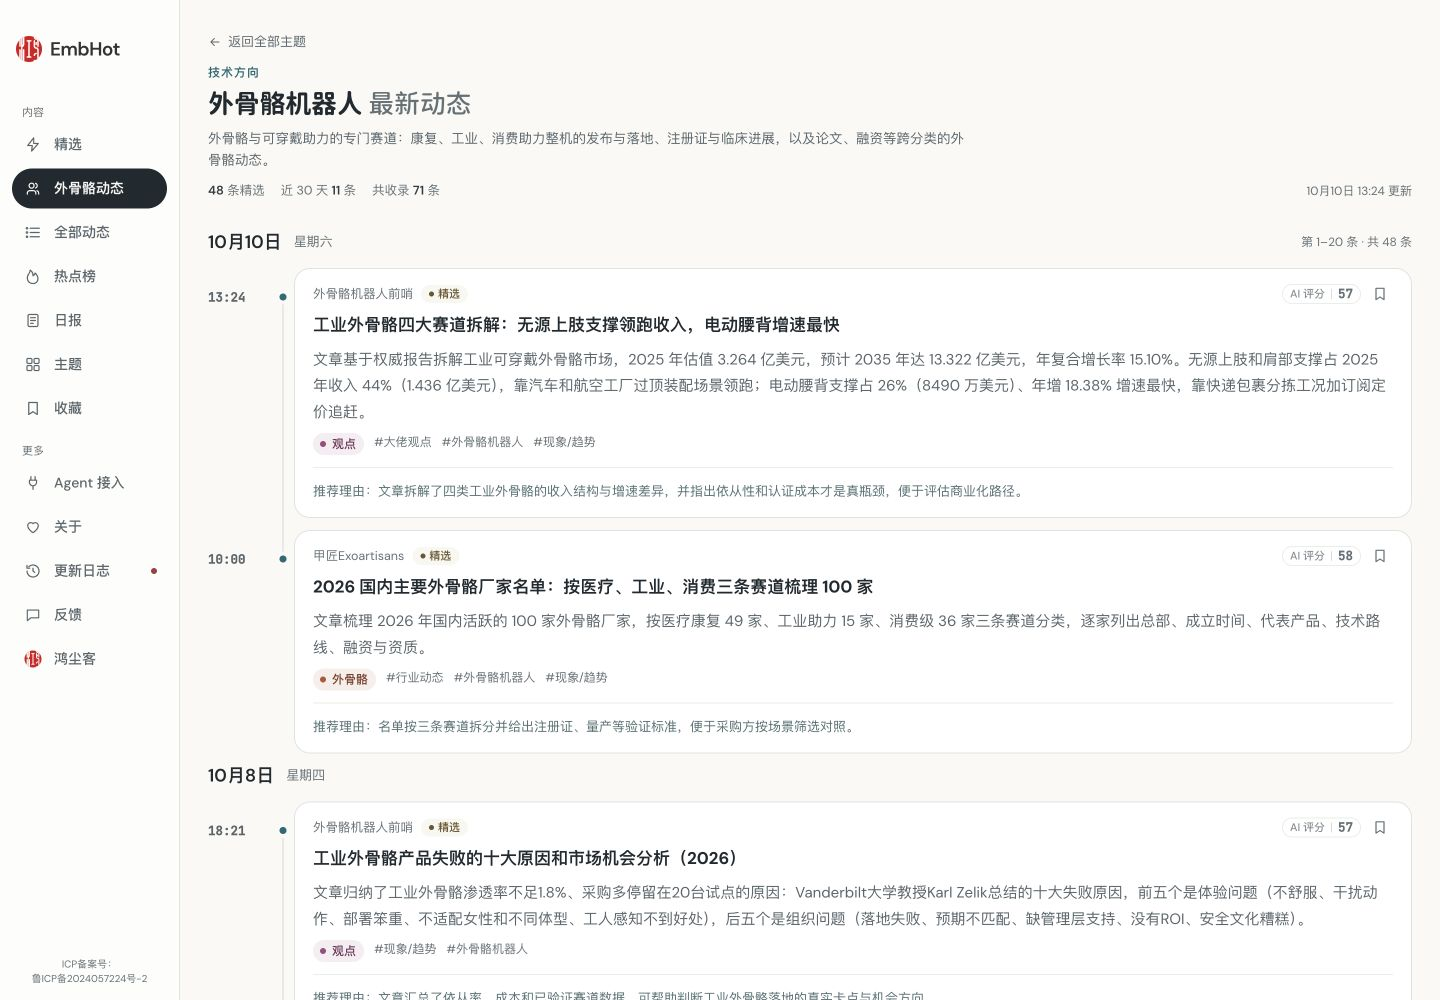
Task: Click the 技术方向 category label
Action: click(234, 72)
